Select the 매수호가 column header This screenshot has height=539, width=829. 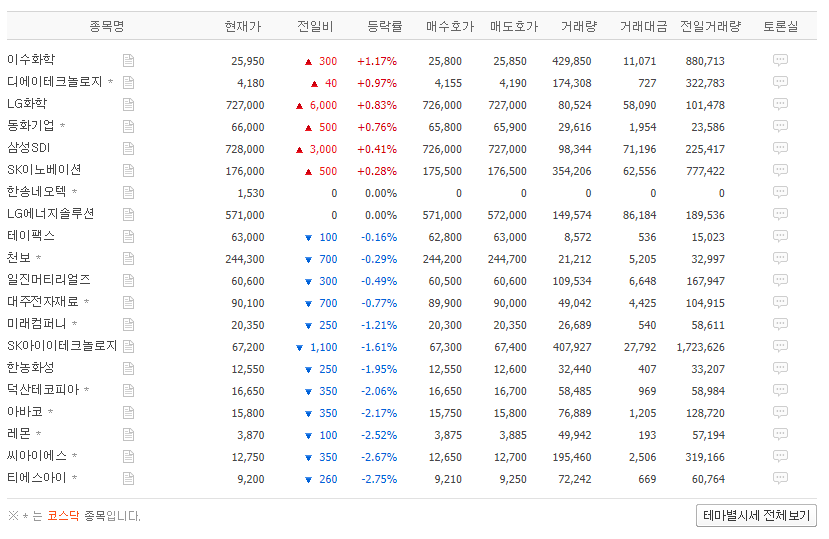pyautogui.click(x=450, y=26)
